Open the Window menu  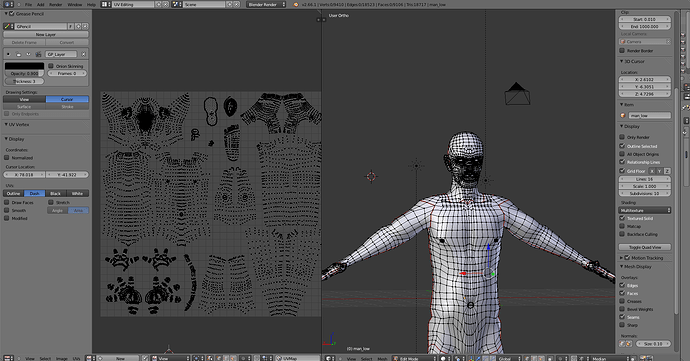click(x=75, y=4)
